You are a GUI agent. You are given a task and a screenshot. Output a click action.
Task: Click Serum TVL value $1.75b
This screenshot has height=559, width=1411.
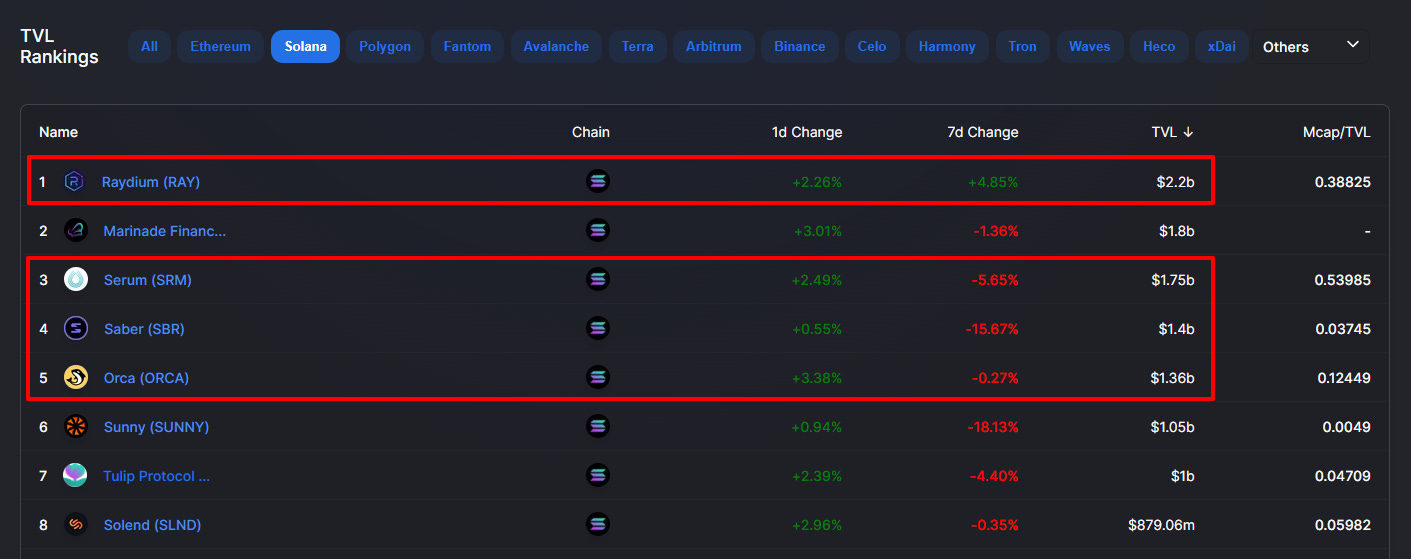coord(1173,280)
